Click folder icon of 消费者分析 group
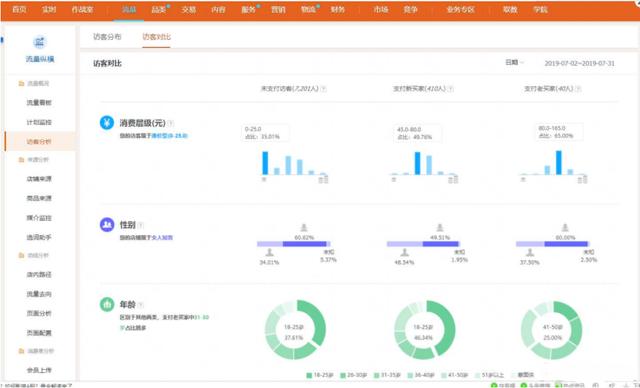640x388 pixels. click(x=21, y=351)
